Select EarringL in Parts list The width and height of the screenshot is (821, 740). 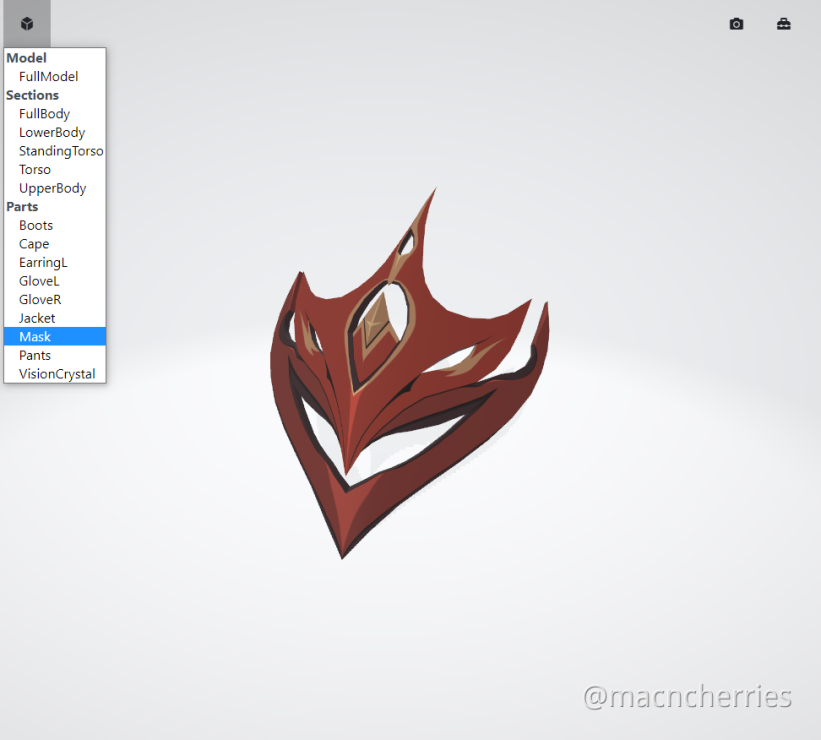click(43, 263)
